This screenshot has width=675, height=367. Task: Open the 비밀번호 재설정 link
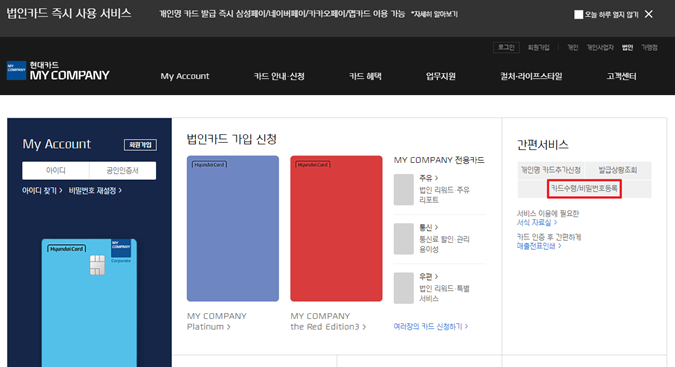95,190
